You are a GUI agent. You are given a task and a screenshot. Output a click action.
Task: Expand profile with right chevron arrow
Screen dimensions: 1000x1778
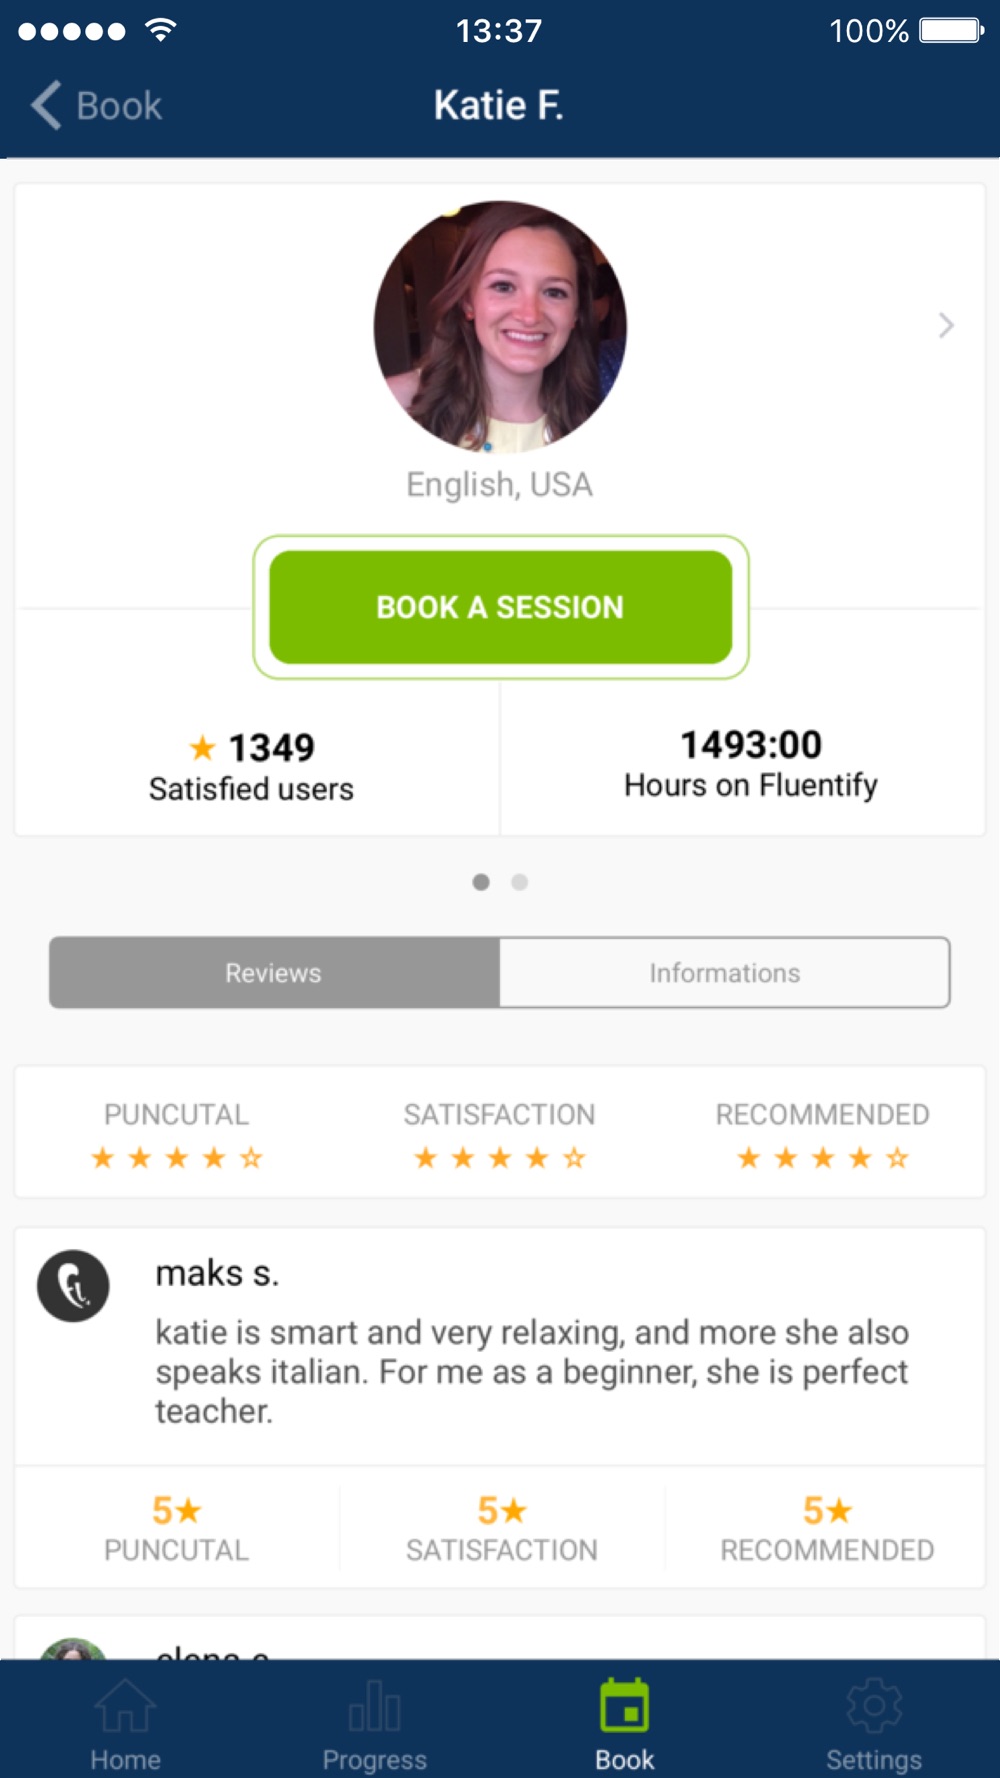tap(946, 325)
